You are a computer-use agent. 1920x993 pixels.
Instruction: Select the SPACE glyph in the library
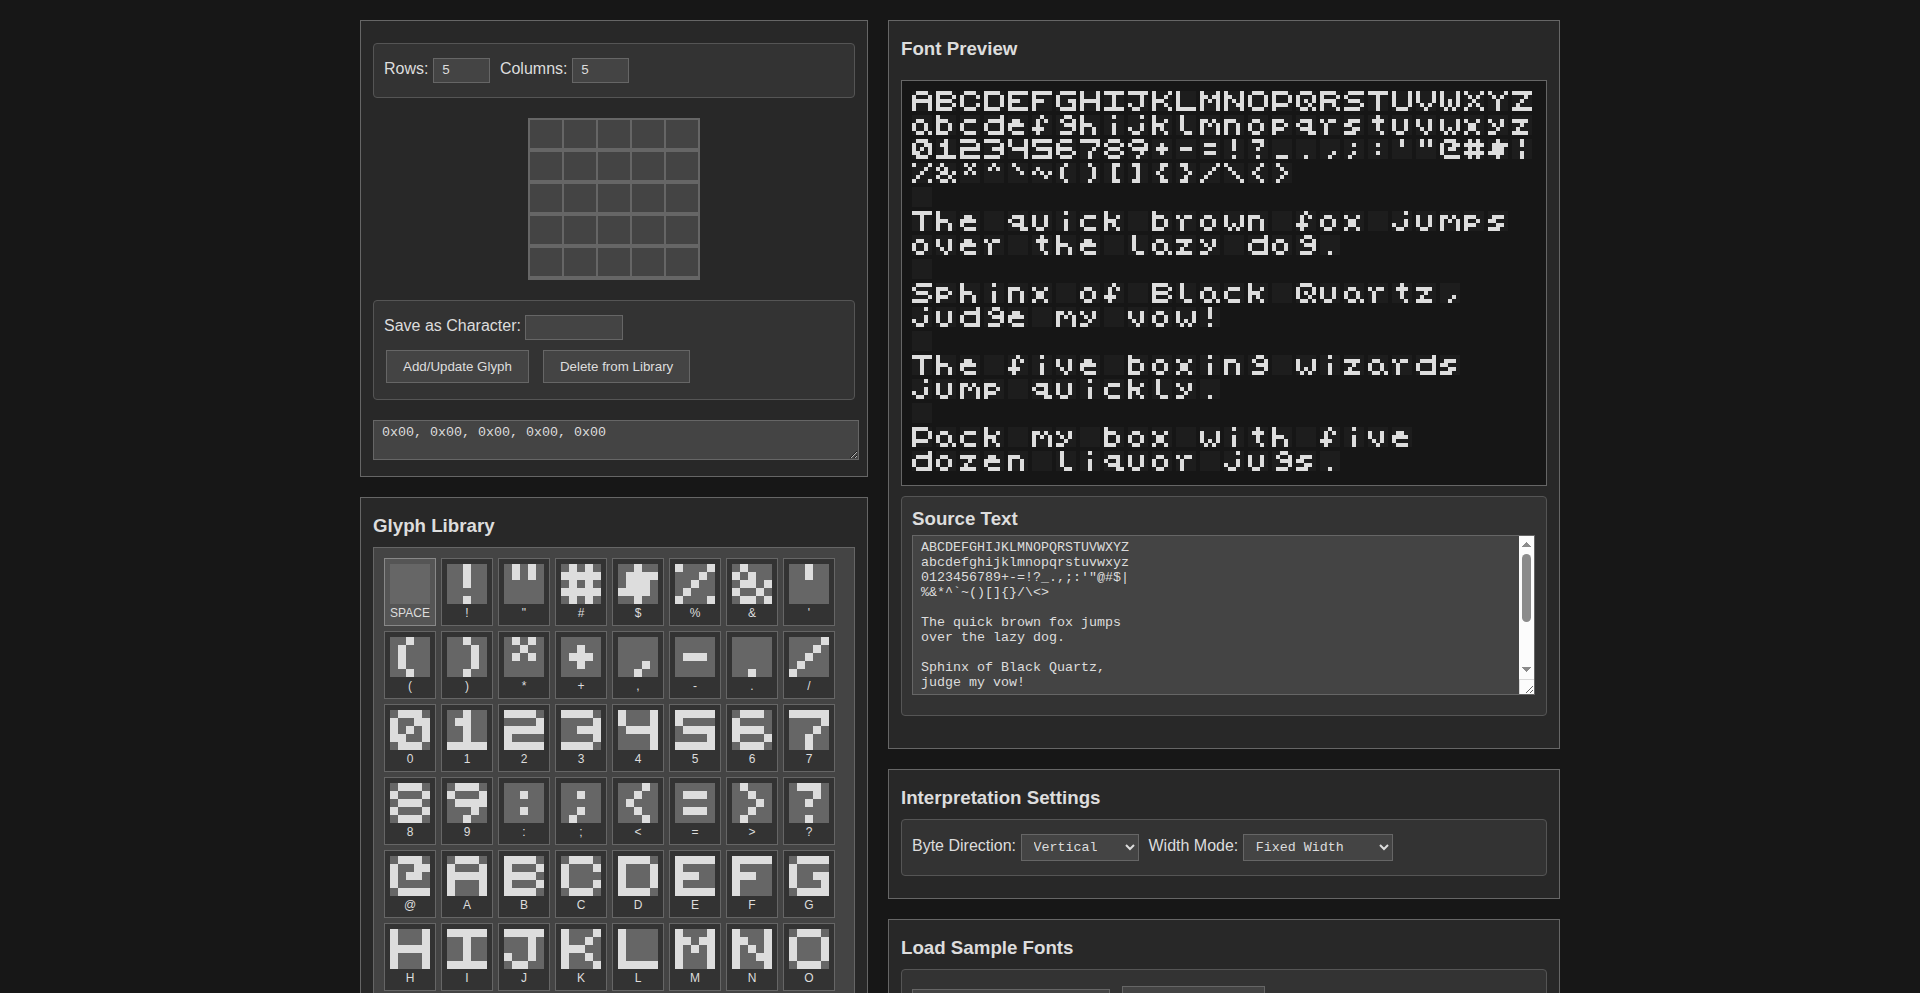click(410, 591)
